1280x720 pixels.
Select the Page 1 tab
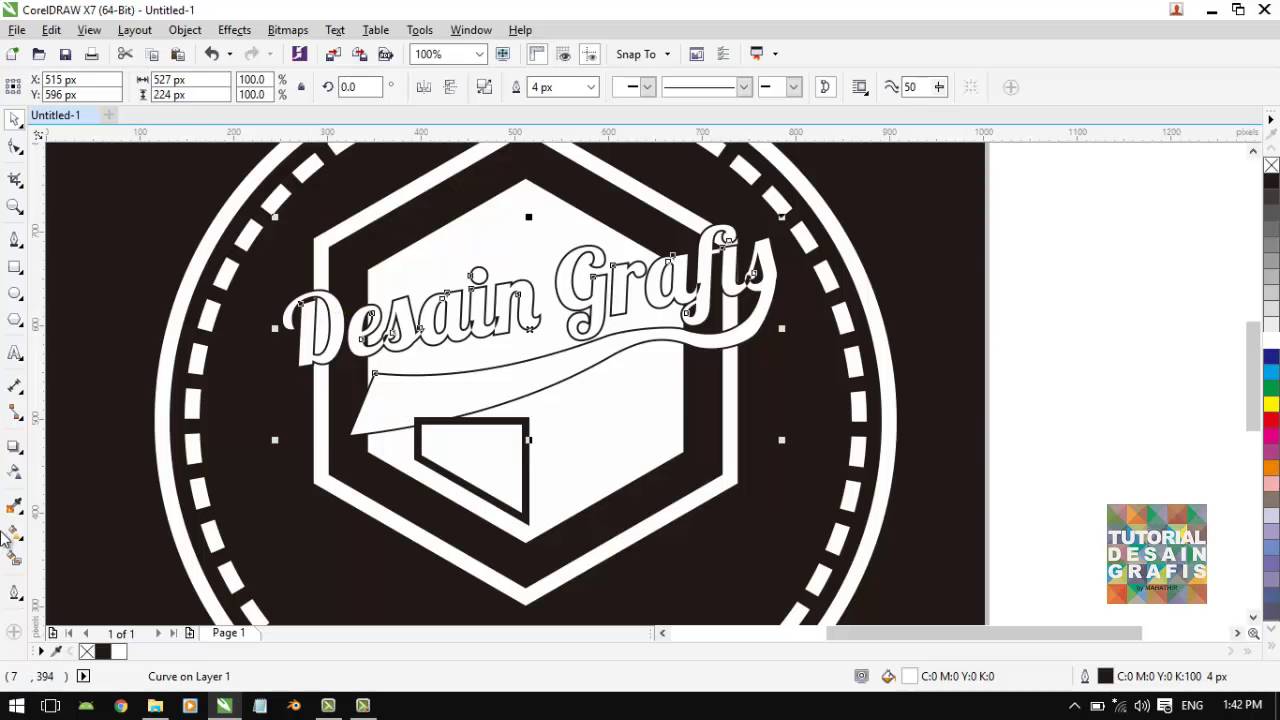(229, 633)
